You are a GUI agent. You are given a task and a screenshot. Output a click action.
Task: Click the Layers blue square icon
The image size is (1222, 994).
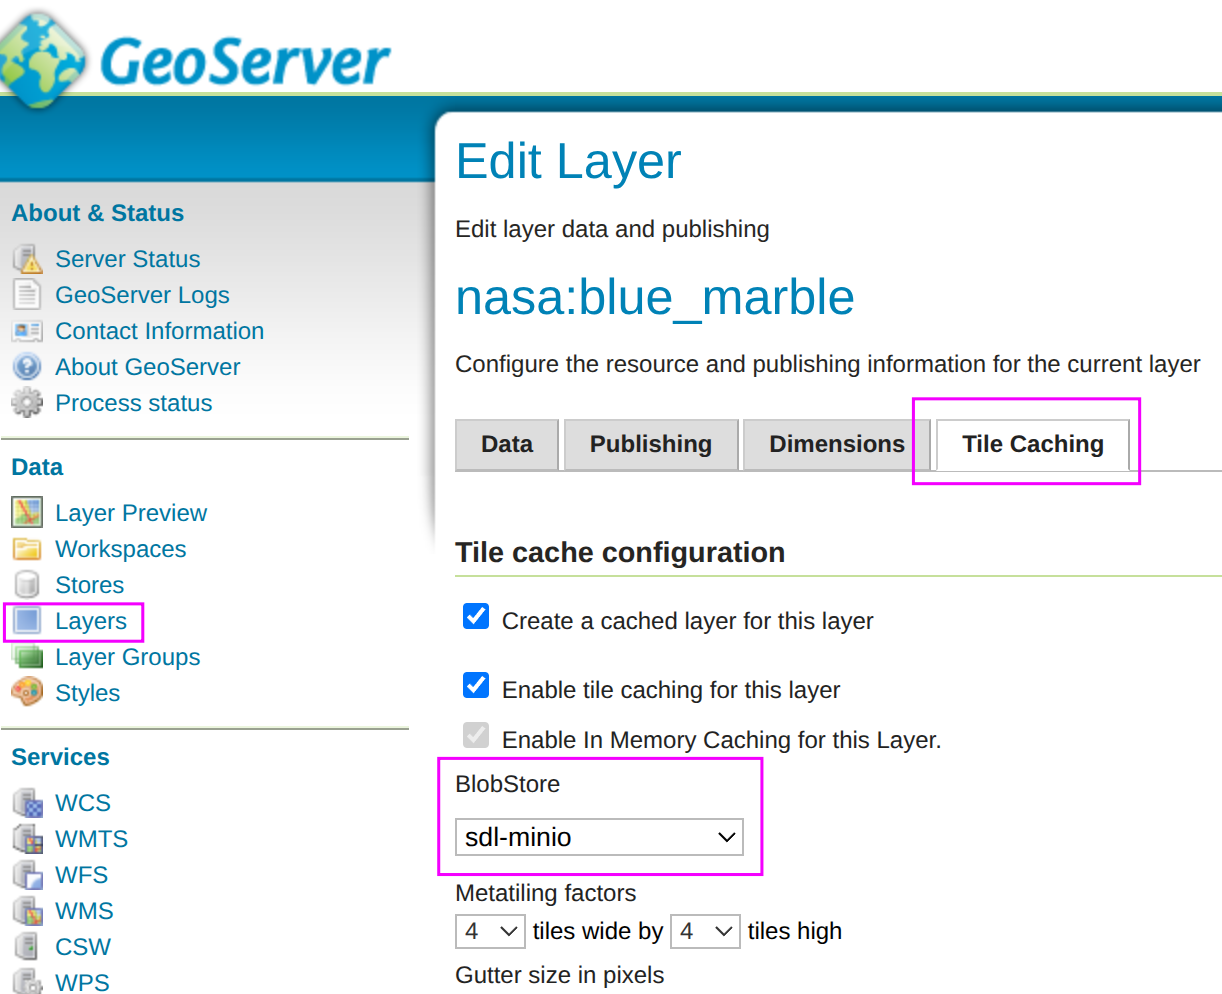[27, 621]
